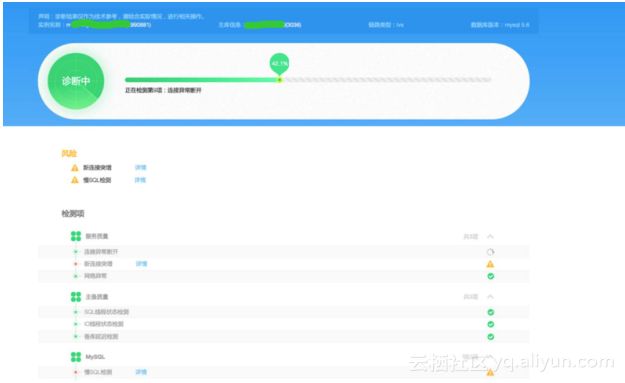The width and height of the screenshot is (625, 383).
Task: Click the green four-dot icon for 主备质量 group
Action: 76,297
